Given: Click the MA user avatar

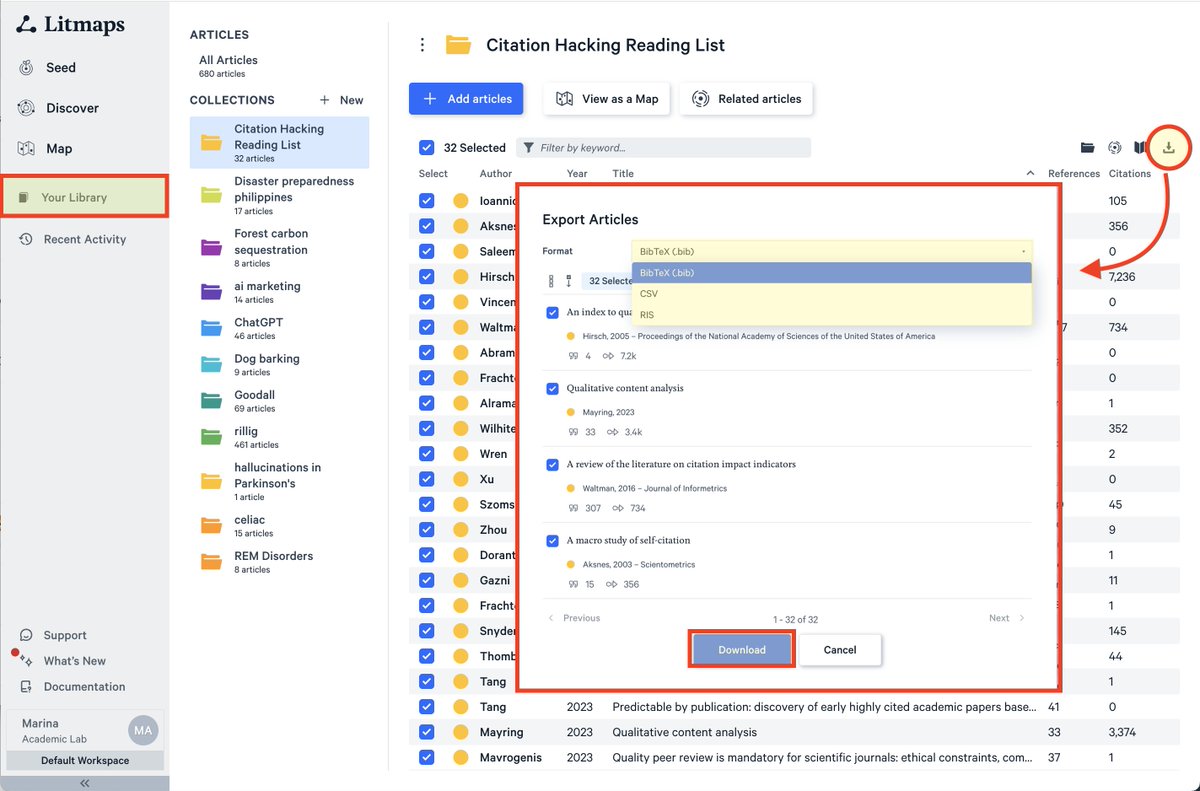Looking at the screenshot, I should 143,731.
